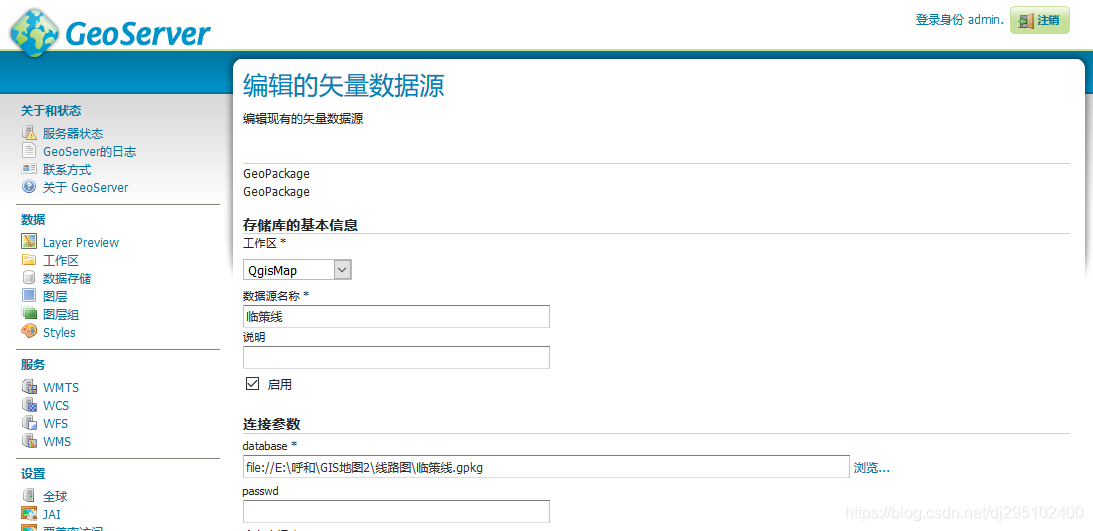
Task: Open WMTS service settings
Action: [61, 387]
